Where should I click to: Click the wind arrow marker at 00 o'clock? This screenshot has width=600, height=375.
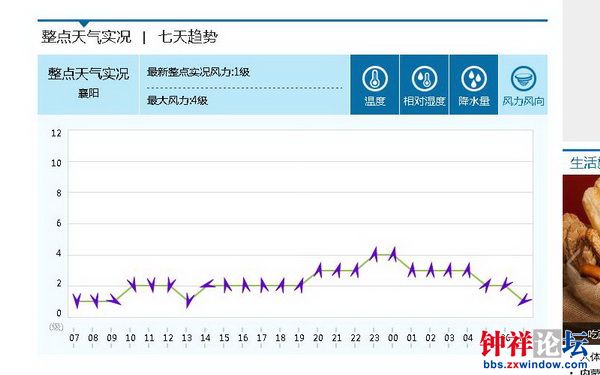pos(393,255)
